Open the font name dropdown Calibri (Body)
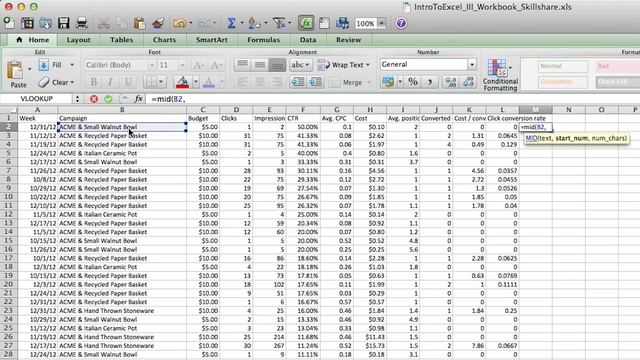 151,65
